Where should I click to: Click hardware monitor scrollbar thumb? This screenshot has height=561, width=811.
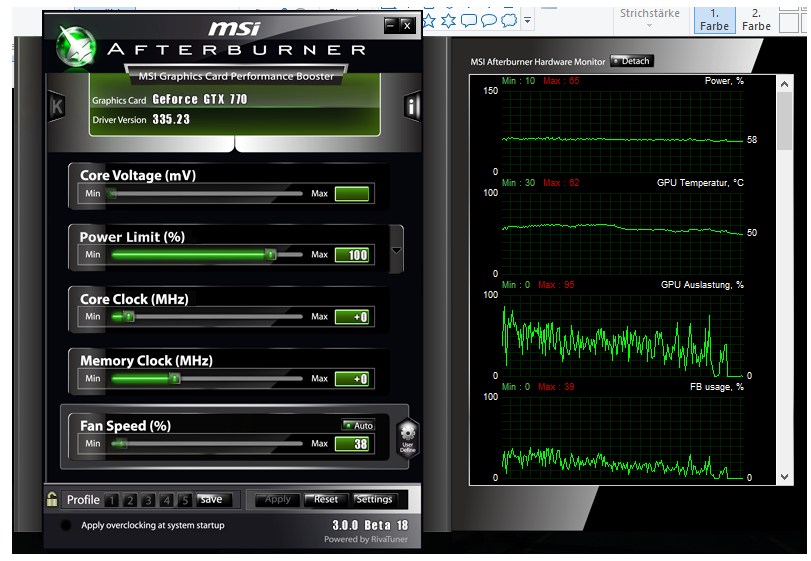[x=785, y=120]
